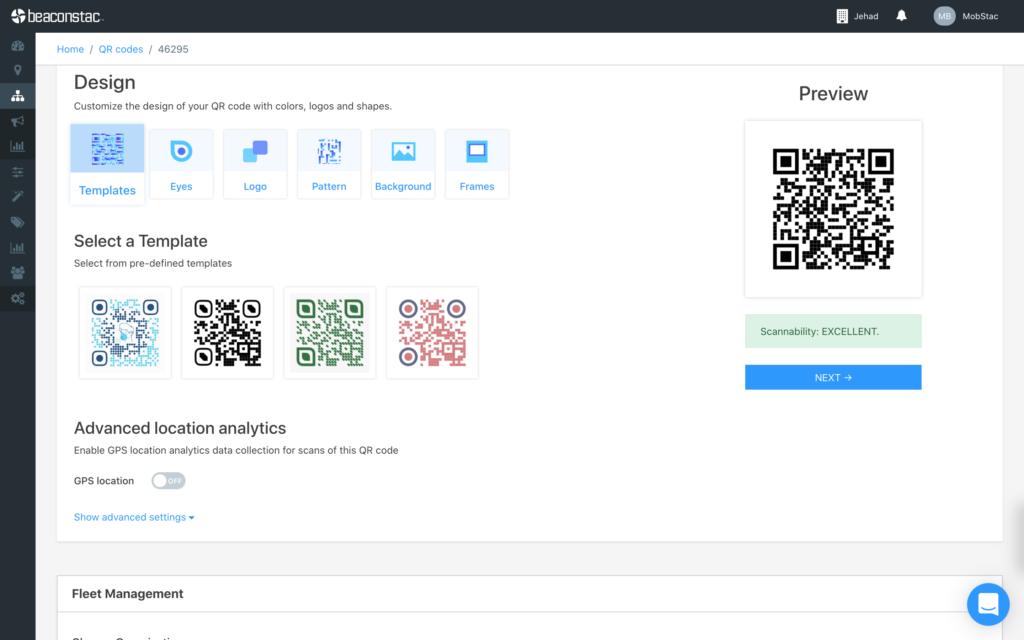Switch to the Templates design tab
This screenshot has width=1024, height=640.
(107, 164)
